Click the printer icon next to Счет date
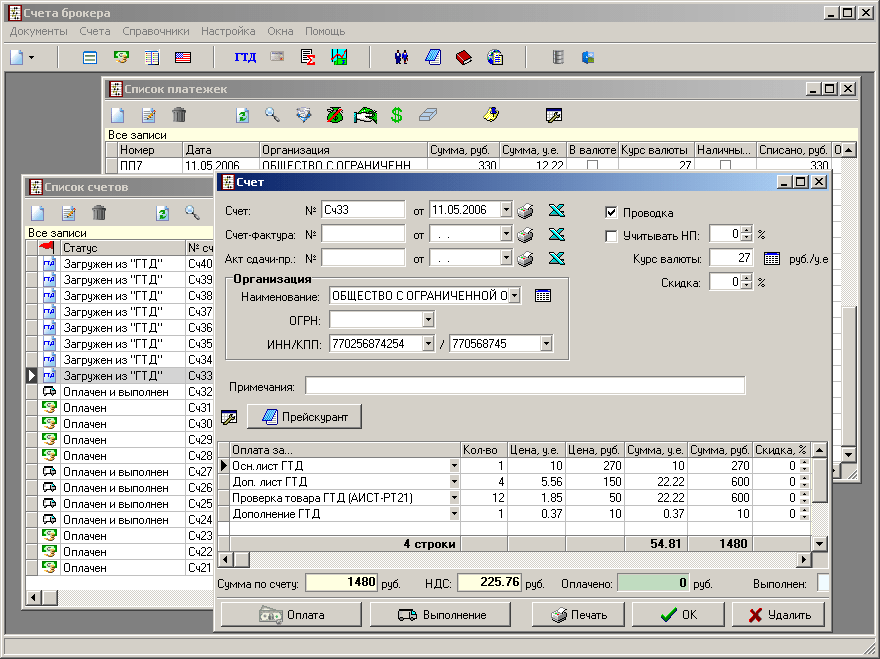Image resolution: width=880 pixels, height=659 pixels. 525,210
